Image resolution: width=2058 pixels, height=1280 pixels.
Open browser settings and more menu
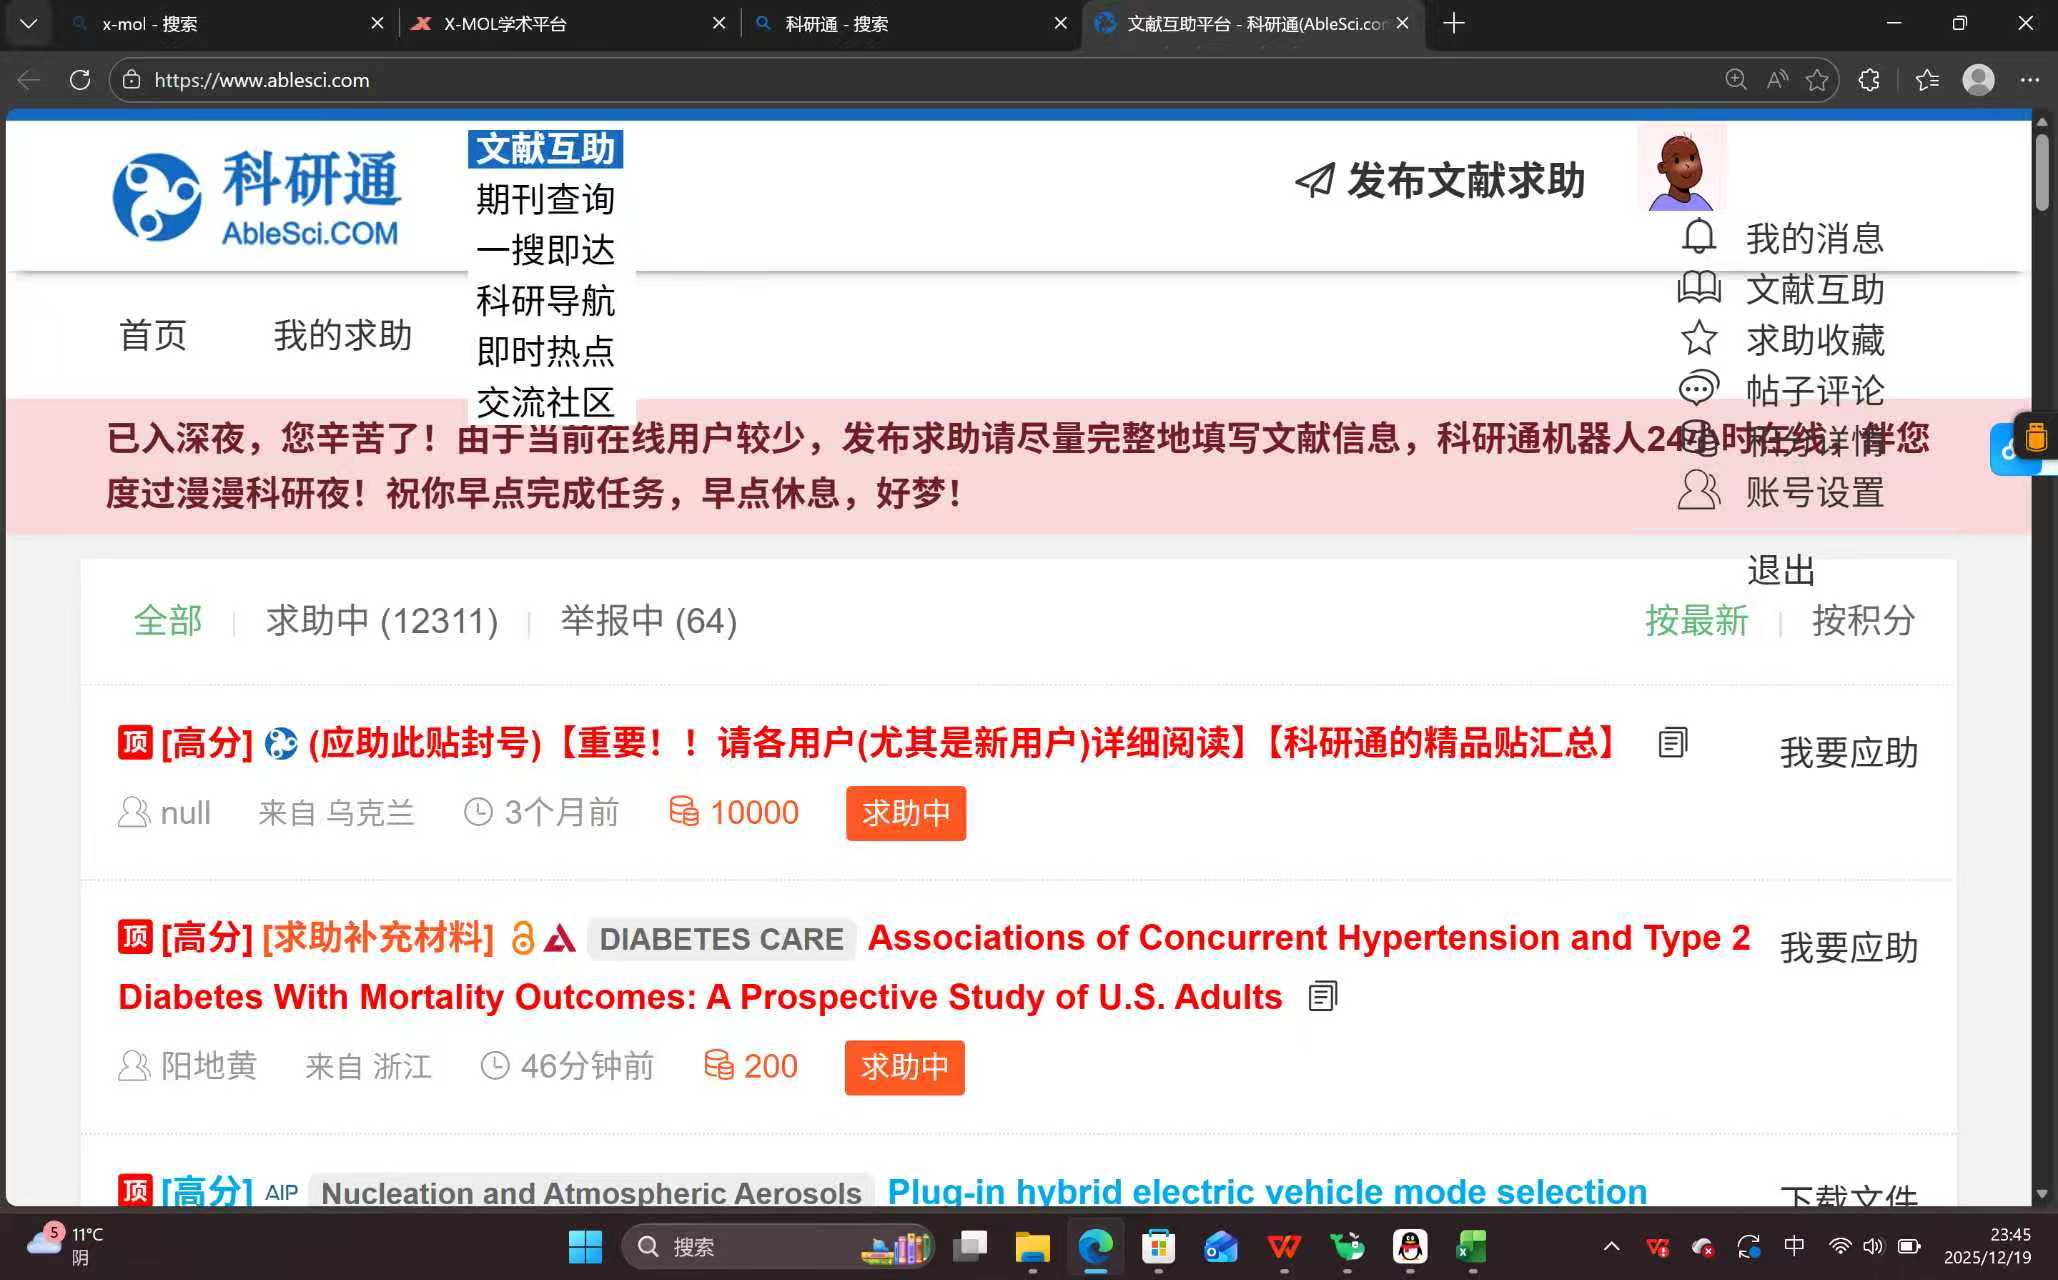2029,80
